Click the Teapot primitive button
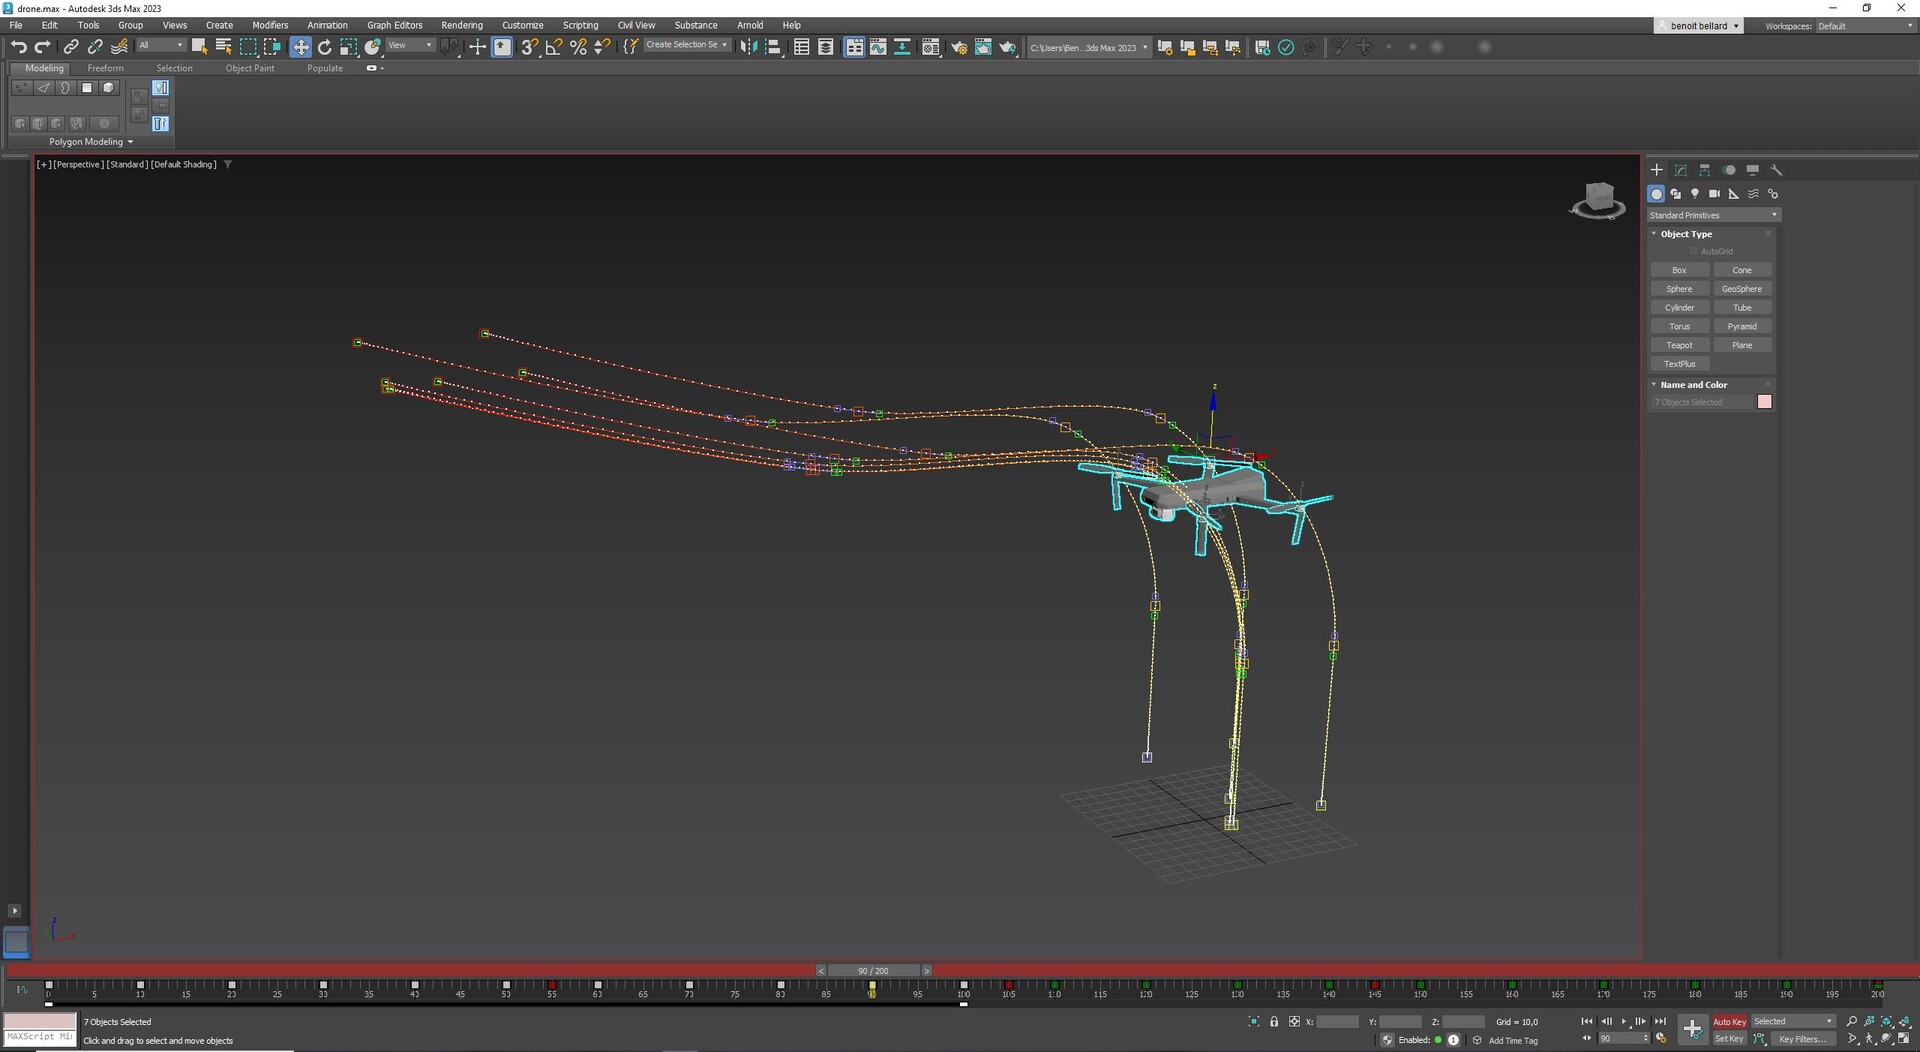 [x=1679, y=345]
